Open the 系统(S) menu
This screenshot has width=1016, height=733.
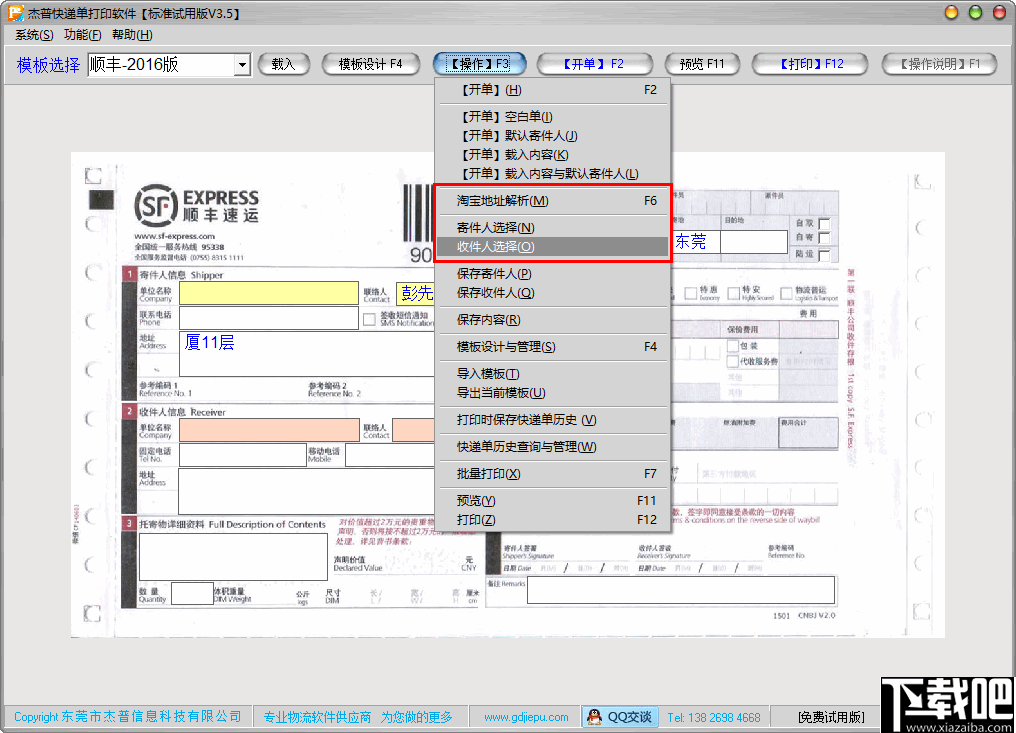[x=34, y=35]
